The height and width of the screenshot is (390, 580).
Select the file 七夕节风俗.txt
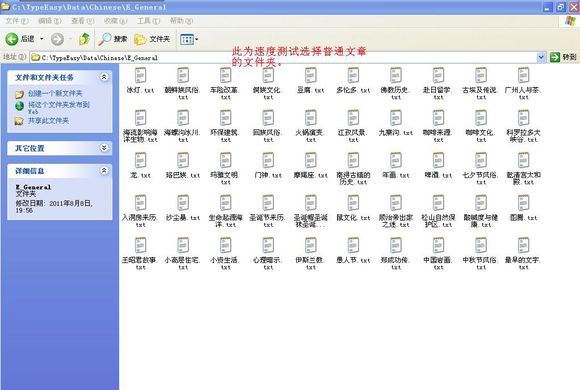point(480,168)
